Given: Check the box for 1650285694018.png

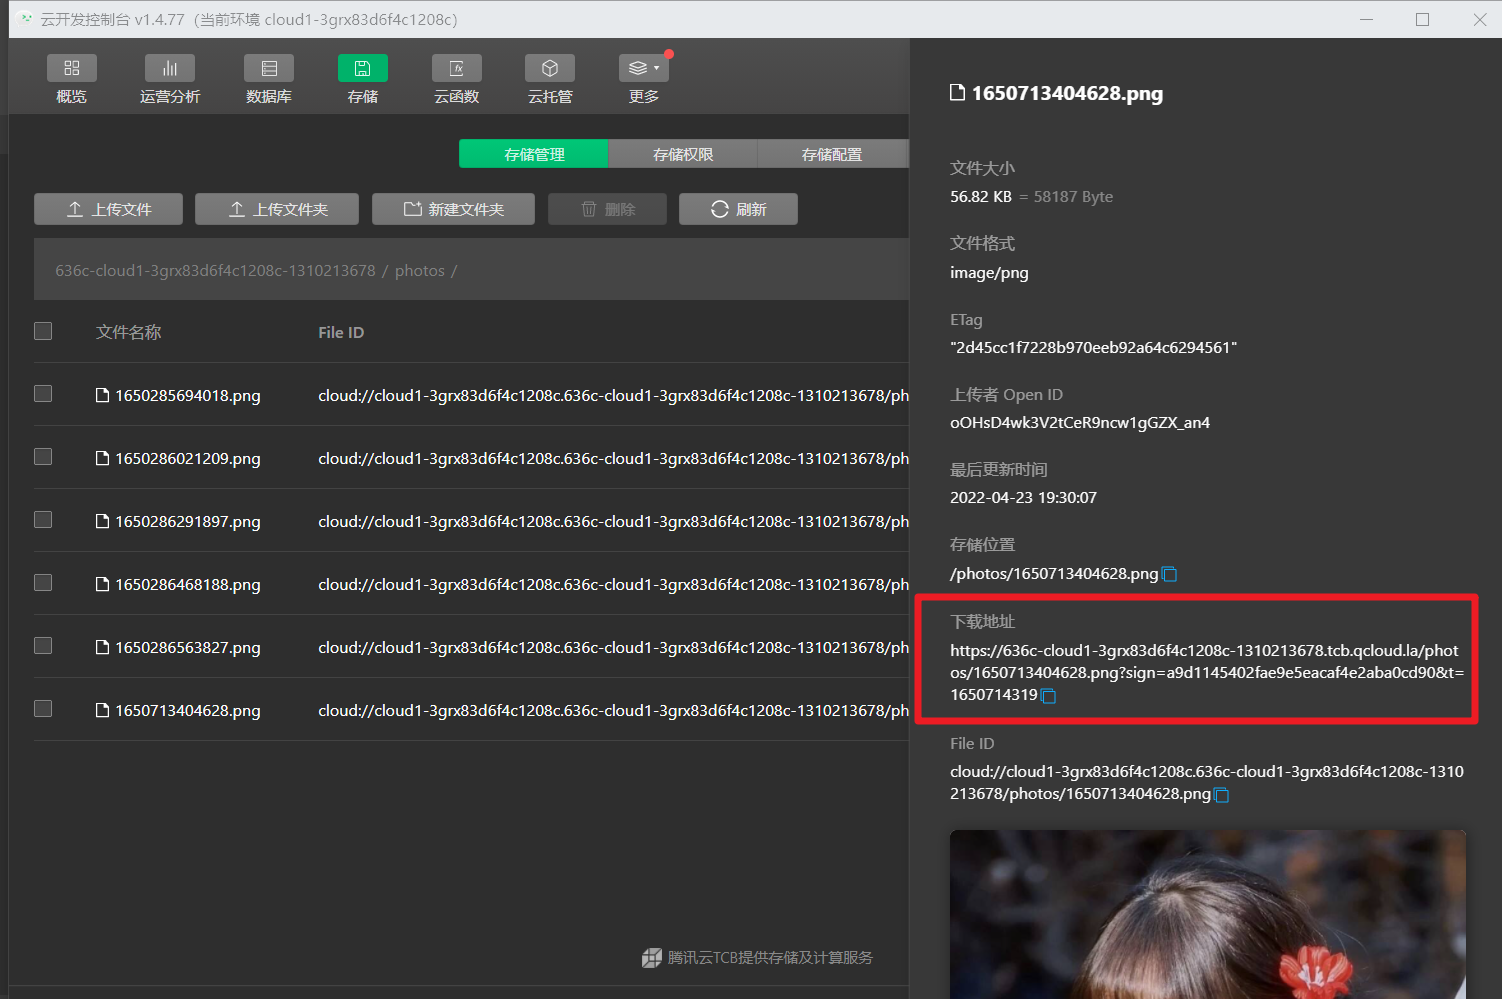Looking at the screenshot, I should click(x=43, y=394).
